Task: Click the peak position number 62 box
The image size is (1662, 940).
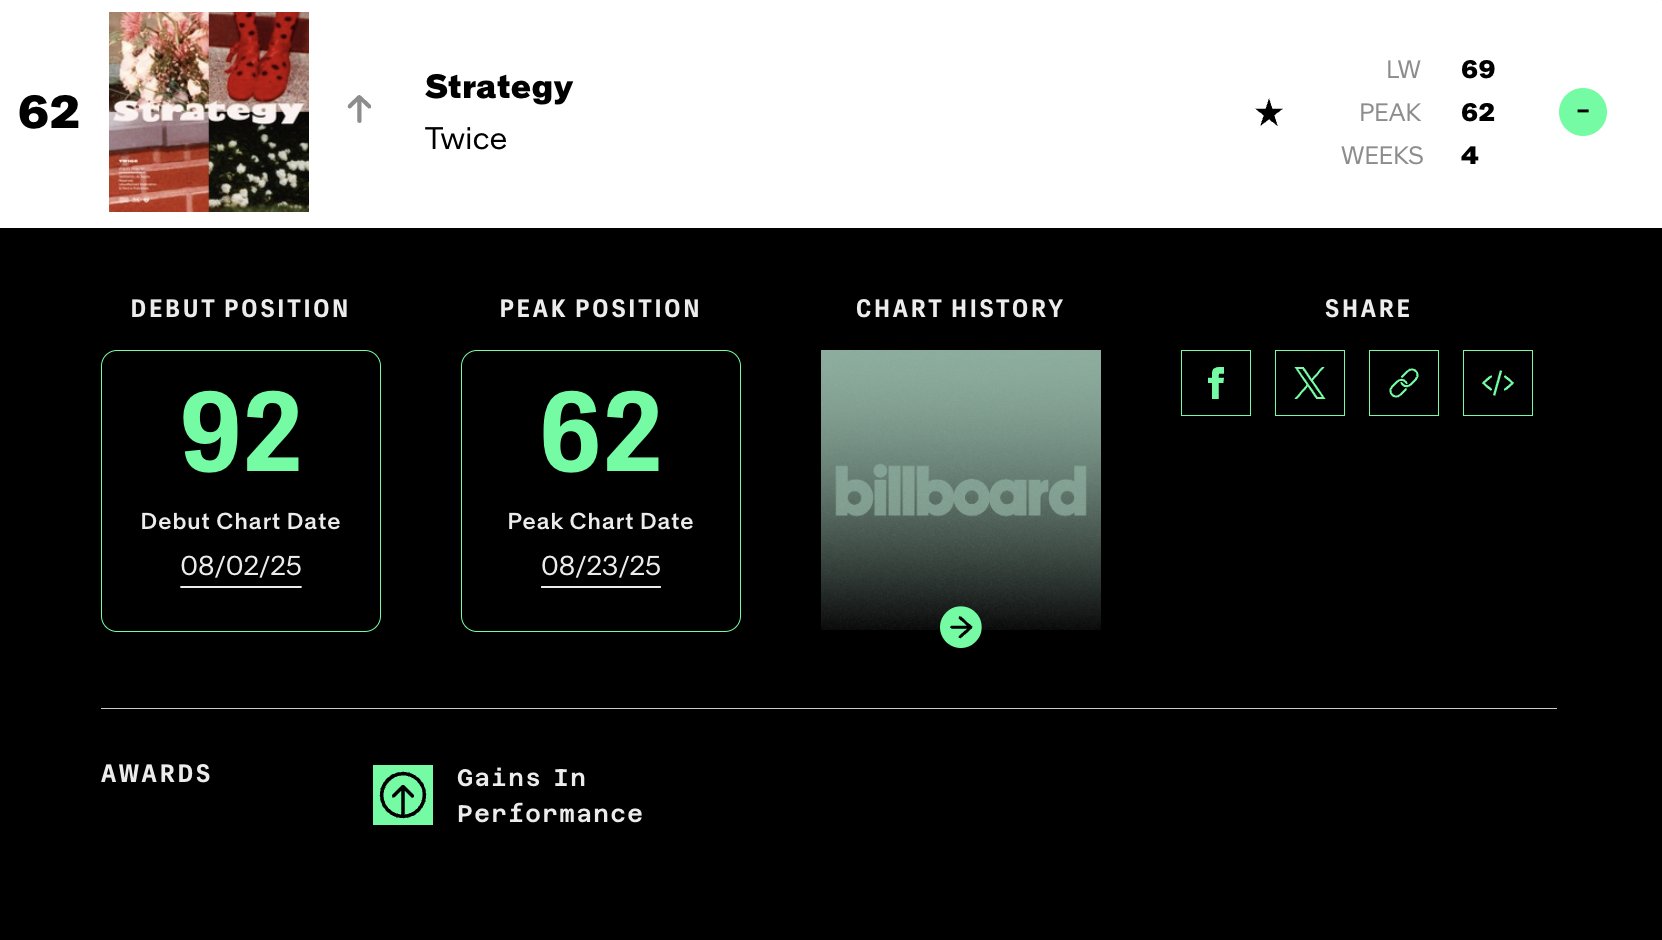Action: click(601, 433)
